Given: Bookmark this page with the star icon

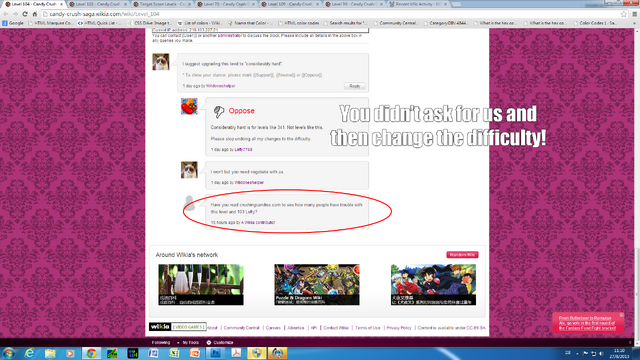Looking at the screenshot, I should (624, 14).
